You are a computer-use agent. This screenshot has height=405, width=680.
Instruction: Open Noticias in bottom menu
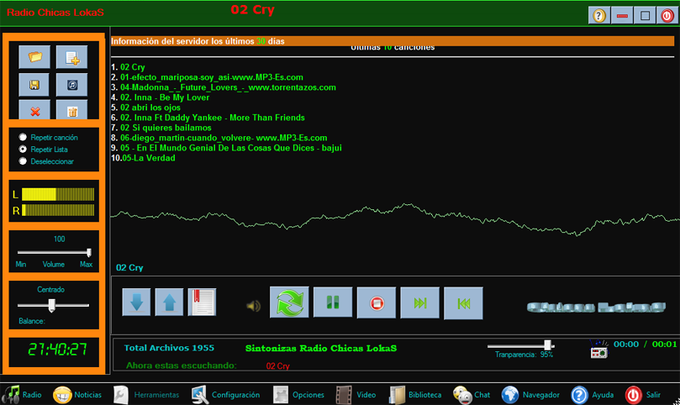[77, 395]
